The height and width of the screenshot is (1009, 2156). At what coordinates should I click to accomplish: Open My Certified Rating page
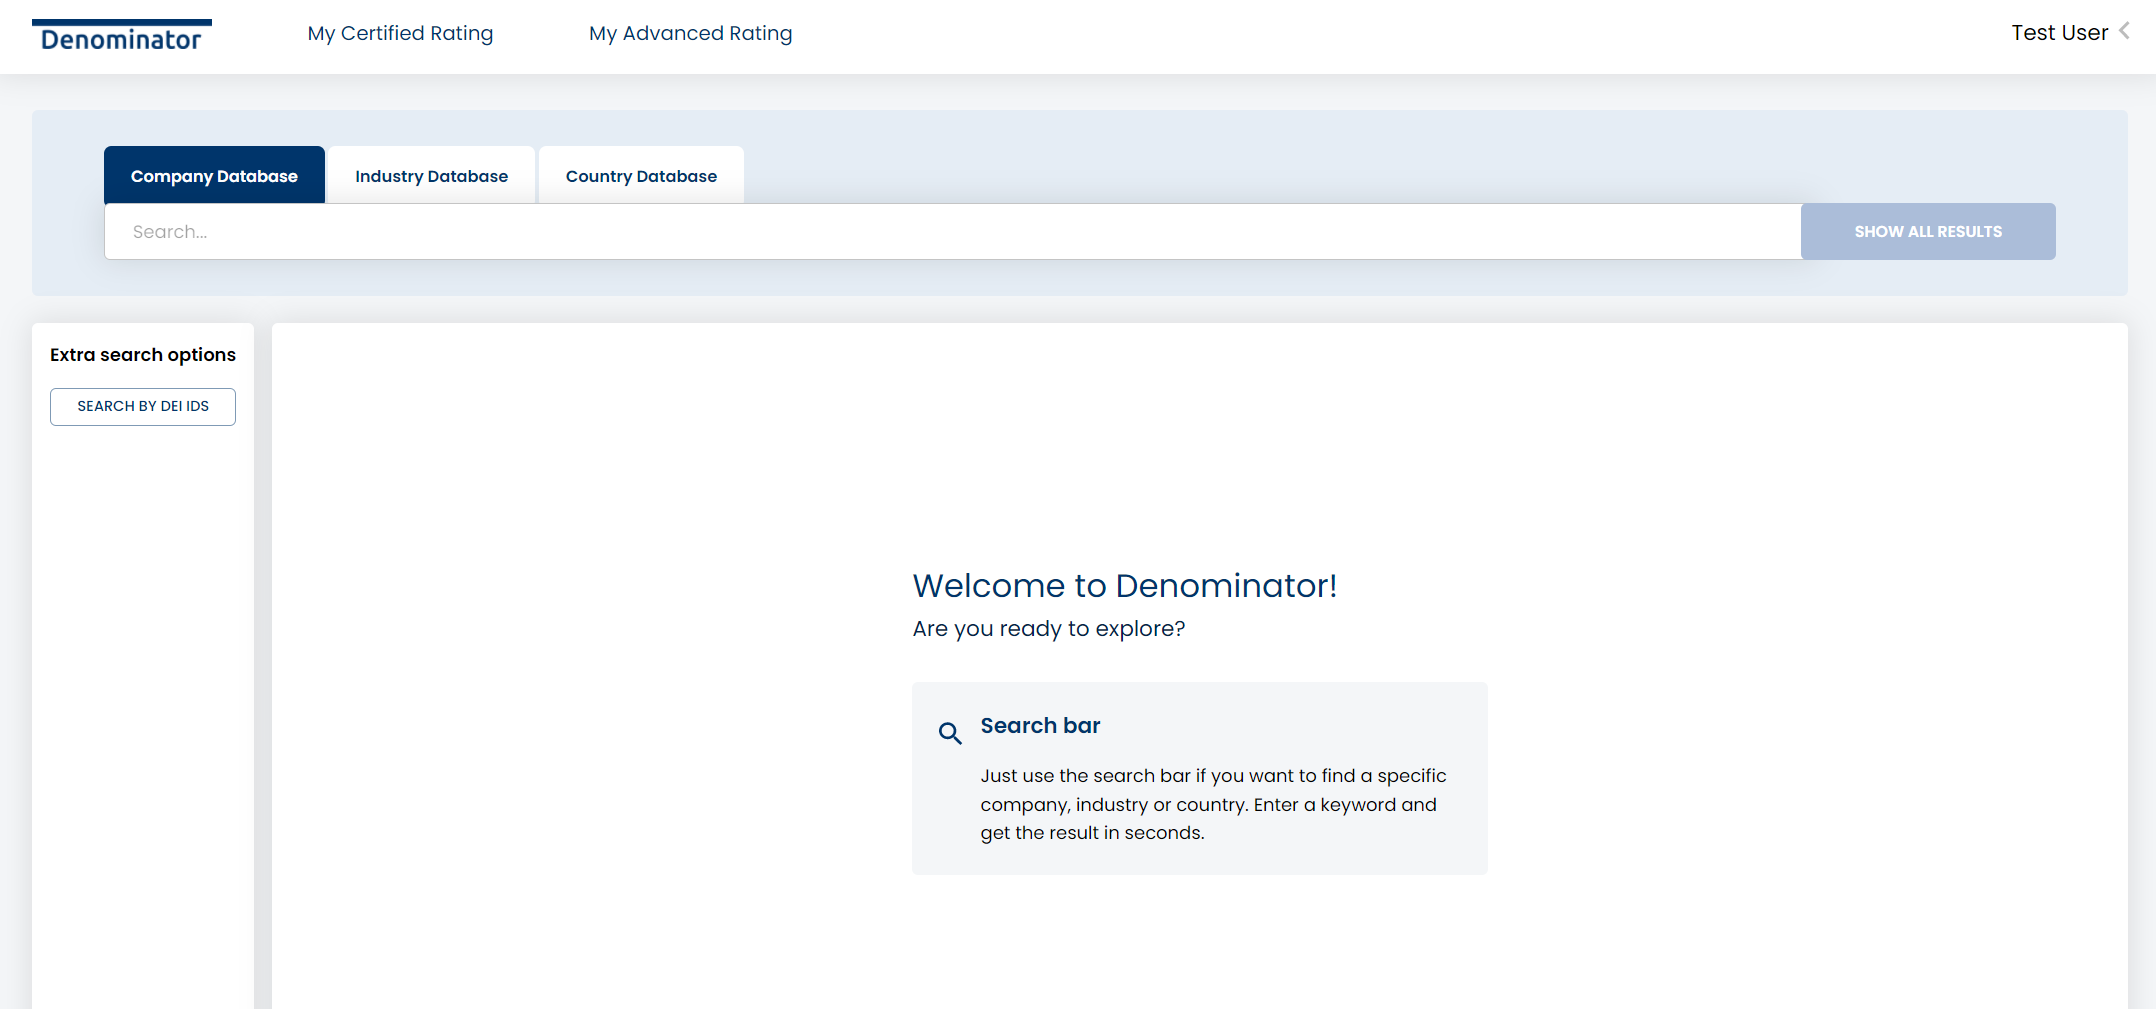400,33
